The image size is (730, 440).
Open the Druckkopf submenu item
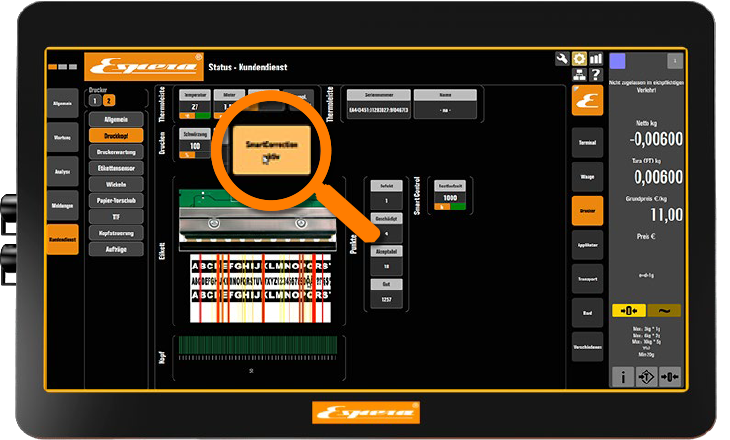(x=116, y=135)
